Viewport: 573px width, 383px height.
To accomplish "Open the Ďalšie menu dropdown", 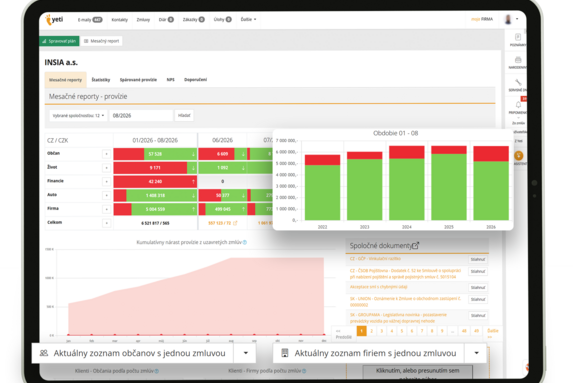I will pos(248,19).
